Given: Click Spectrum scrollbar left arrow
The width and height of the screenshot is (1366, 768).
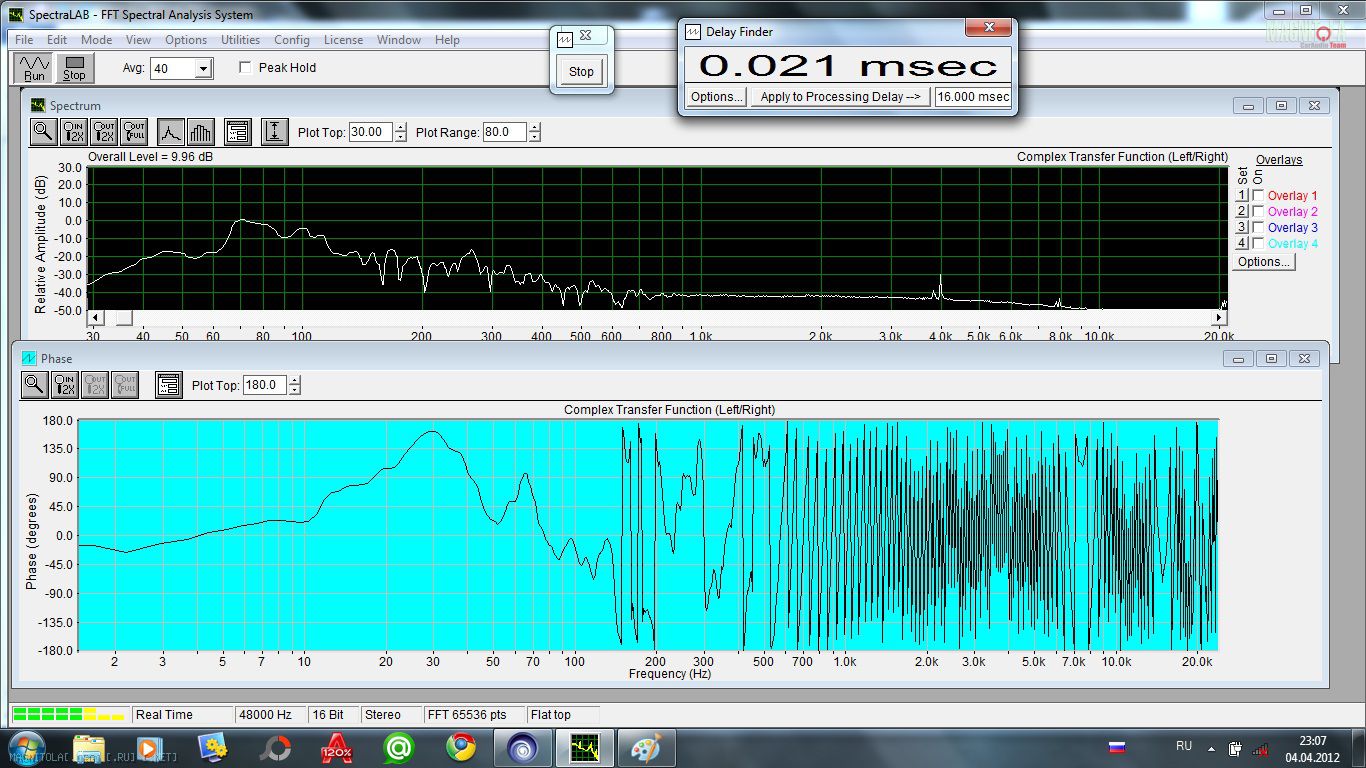Looking at the screenshot, I should click(95, 318).
